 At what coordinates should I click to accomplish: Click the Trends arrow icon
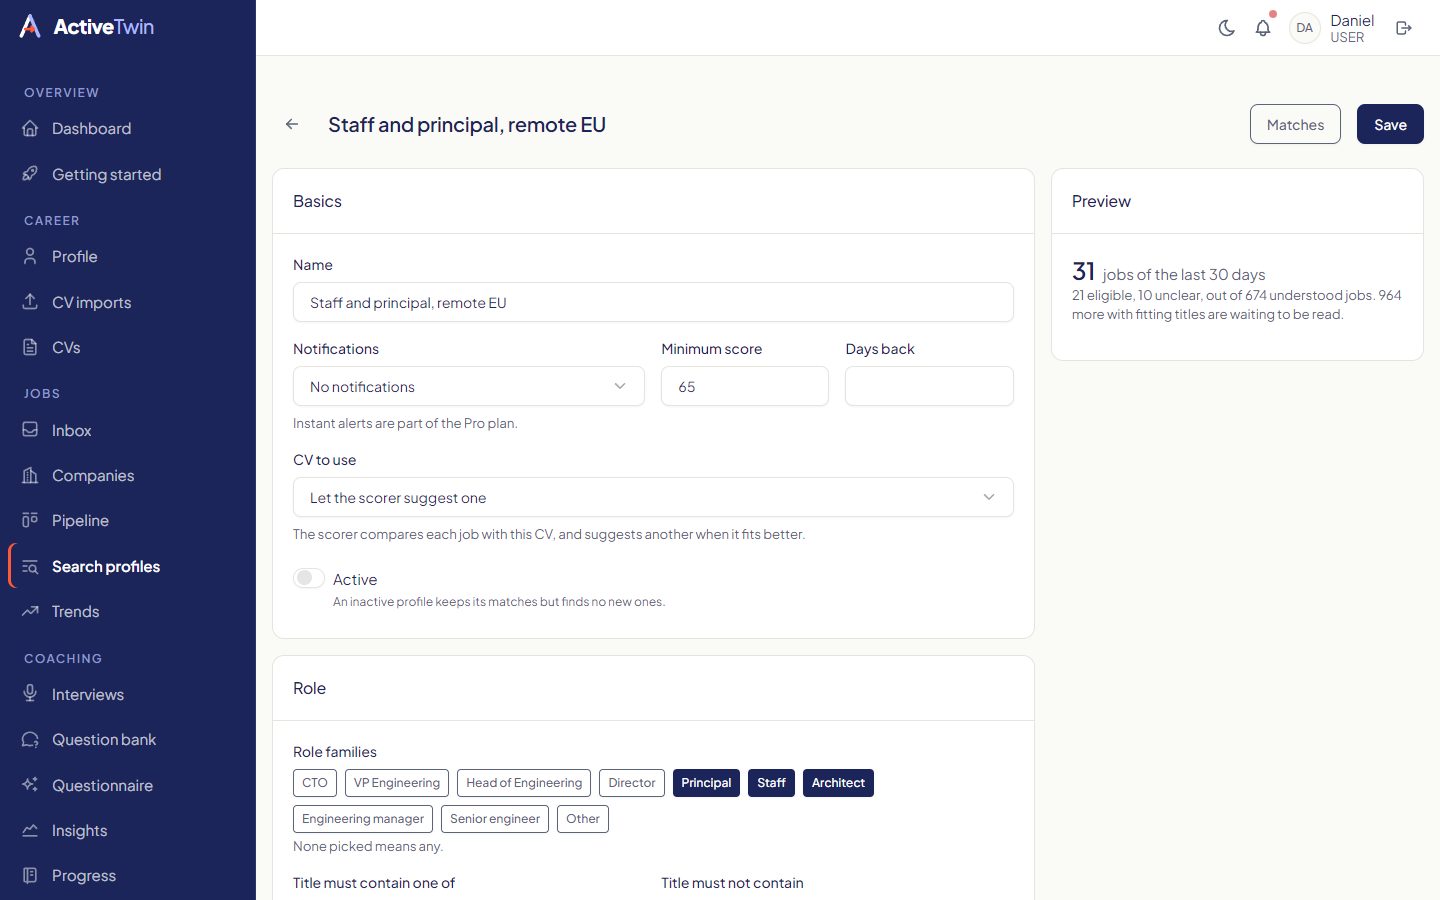tap(30, 611)
